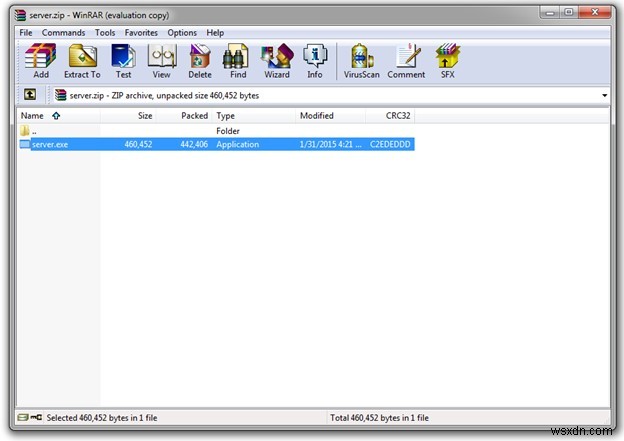Run VirusScan on the archive
Viewport: 624px width, 441px height.
pos(361,61)
